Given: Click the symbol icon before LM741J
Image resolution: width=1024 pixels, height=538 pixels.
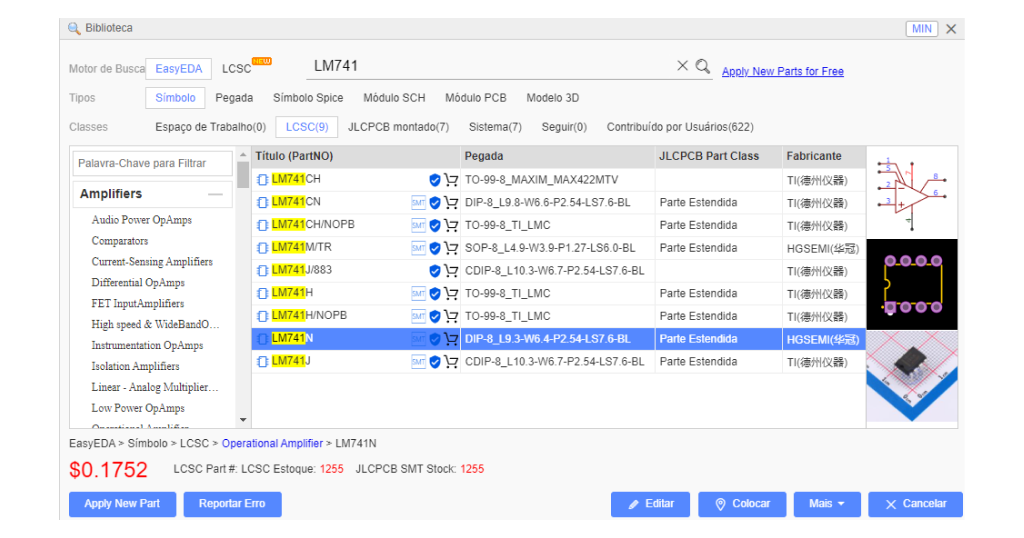Looking at the screenshot, I should [x=263, y=362].
